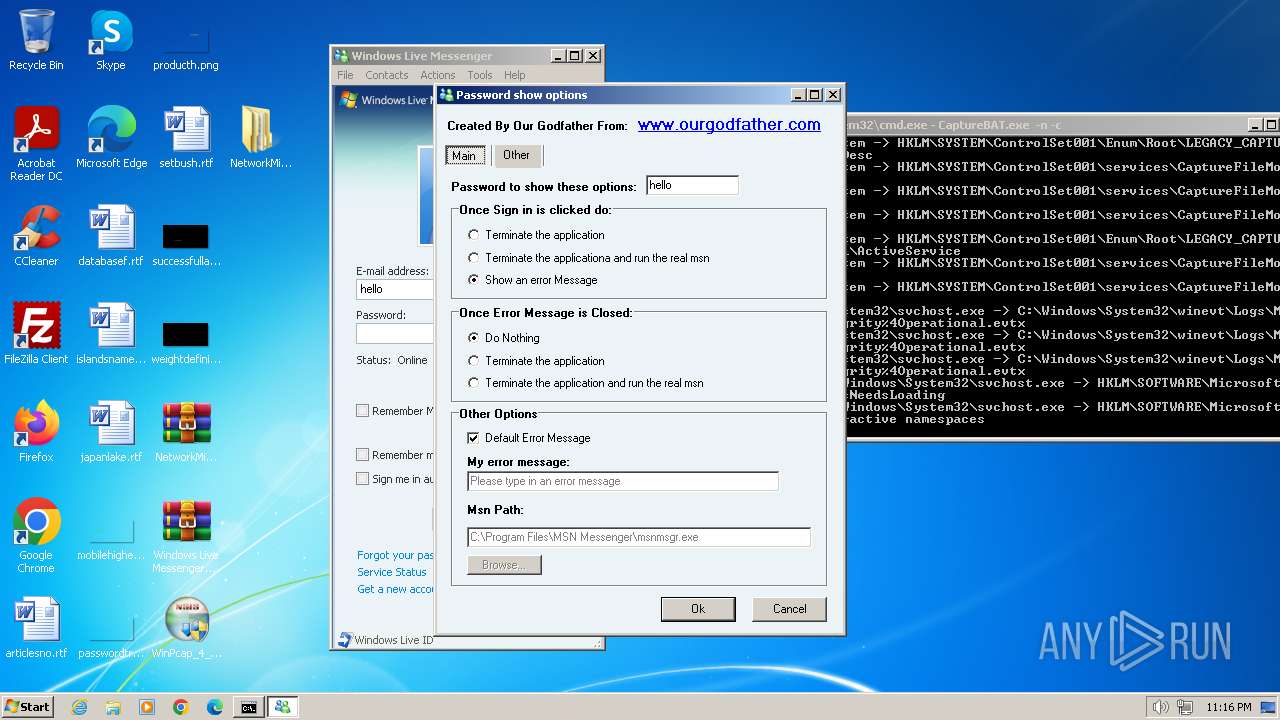Launch Google Chrome desktop shortcut

(x=36, y=536)
